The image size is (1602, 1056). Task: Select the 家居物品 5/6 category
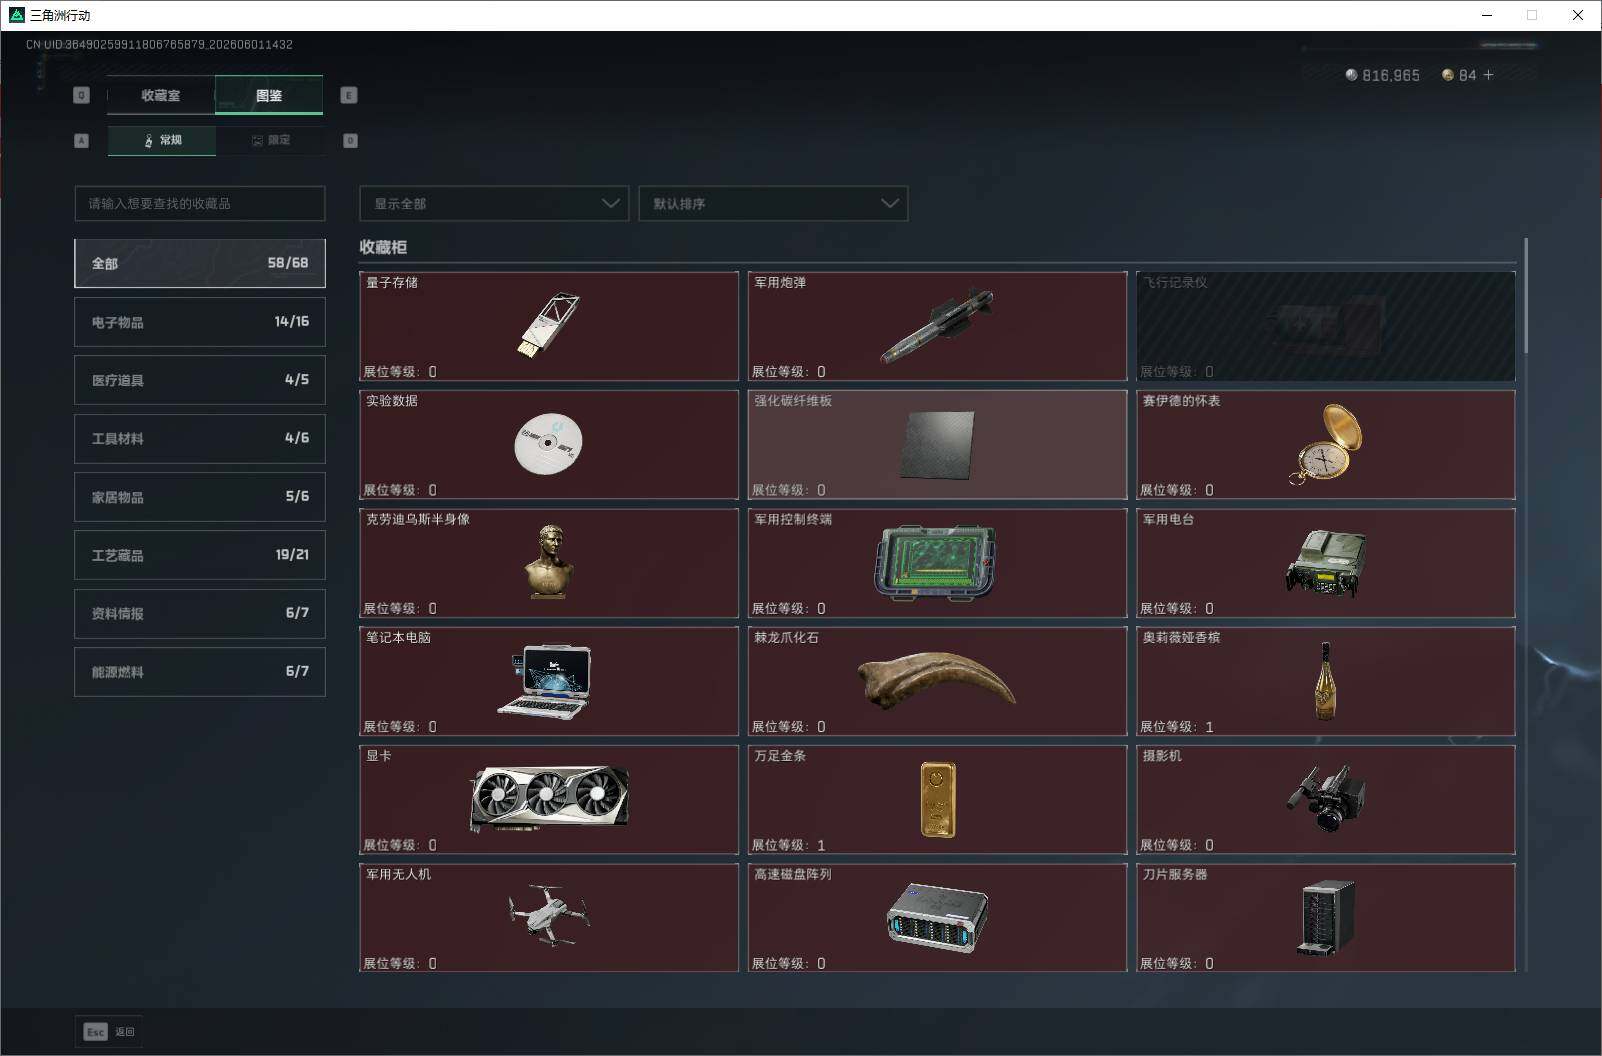click(x=200, y=497)
